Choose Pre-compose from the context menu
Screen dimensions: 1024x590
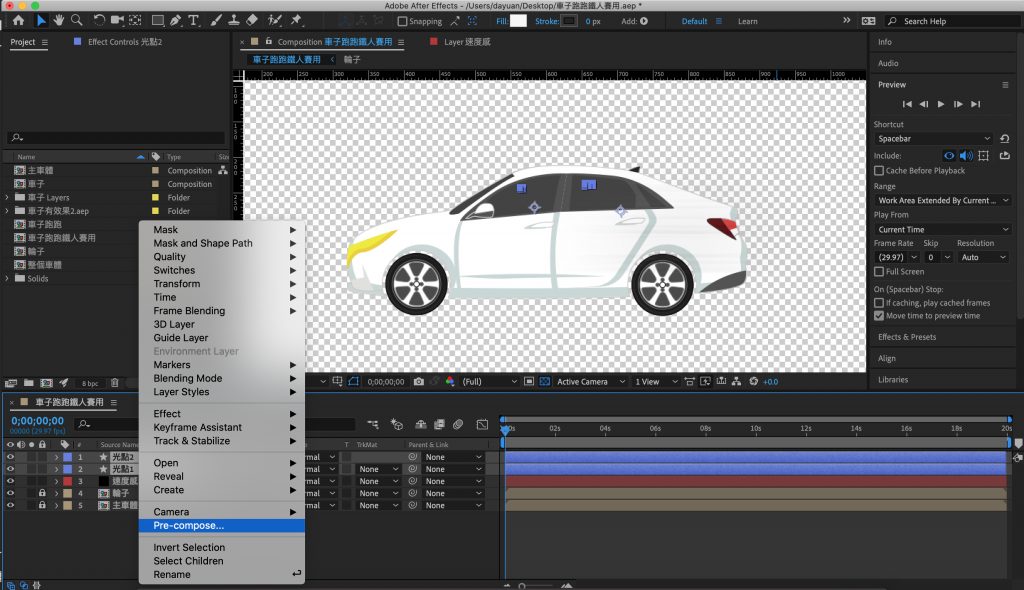tap(189, 525)
